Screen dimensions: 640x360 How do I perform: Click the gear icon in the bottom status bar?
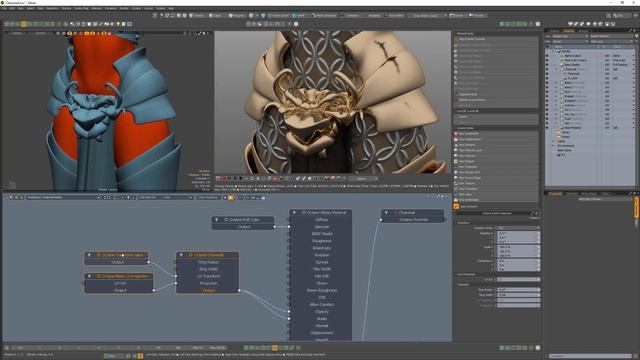click(x=538, y=348)
